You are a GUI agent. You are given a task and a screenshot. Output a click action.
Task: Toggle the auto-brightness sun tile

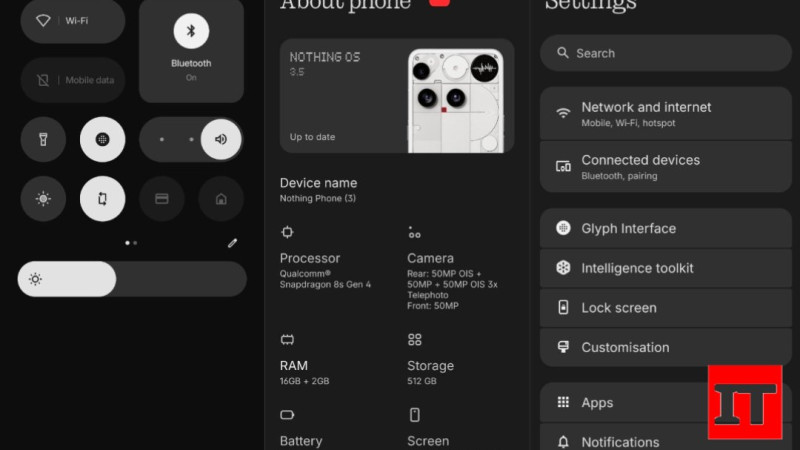pos(43,198)
